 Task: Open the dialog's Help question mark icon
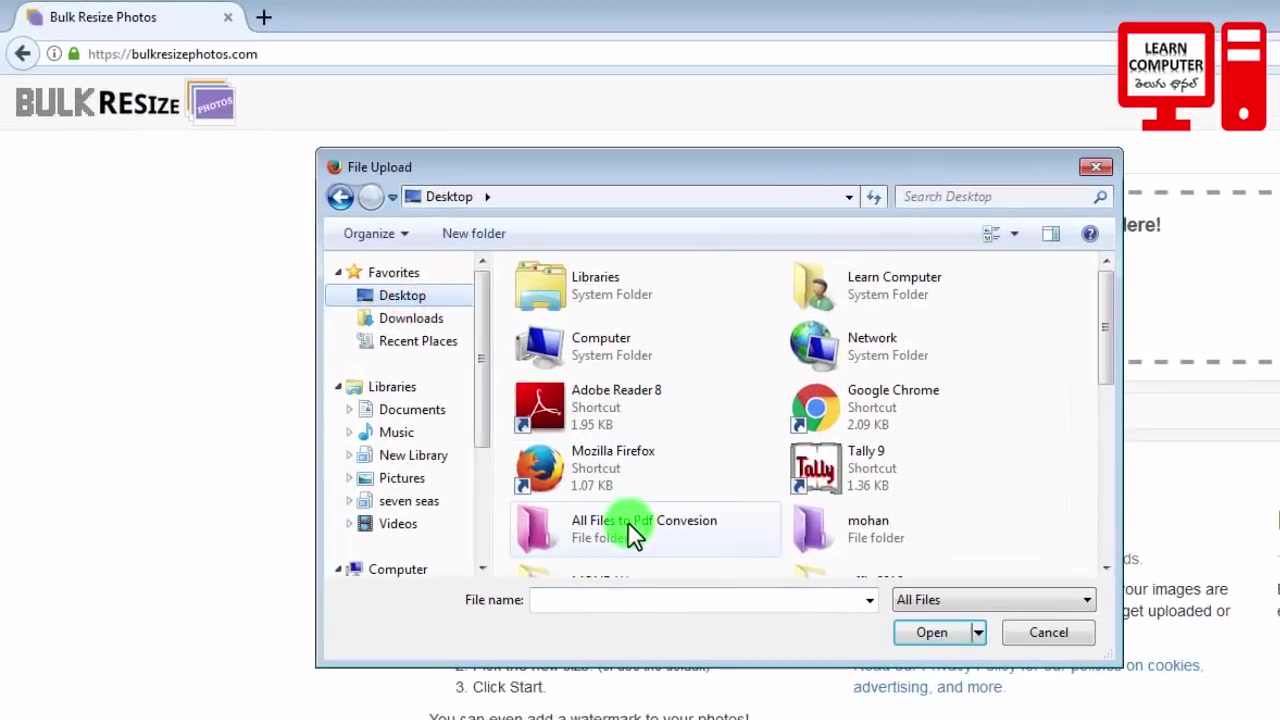click(x=1090, y=233)
